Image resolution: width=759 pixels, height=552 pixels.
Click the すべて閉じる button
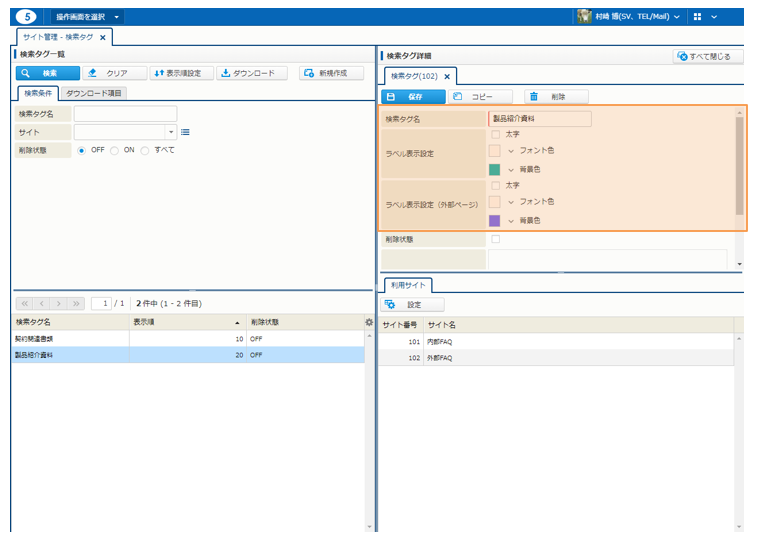708,56
